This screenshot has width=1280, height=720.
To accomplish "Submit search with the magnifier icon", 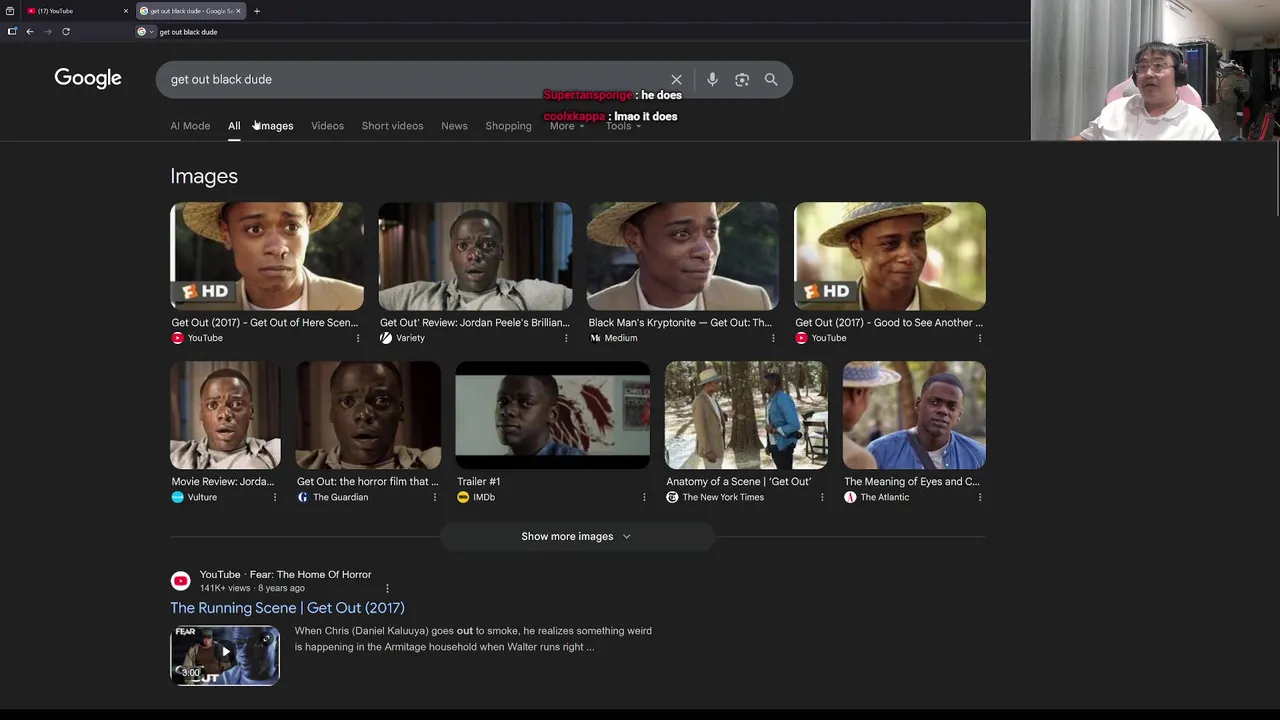I will (x=771, y=79).
